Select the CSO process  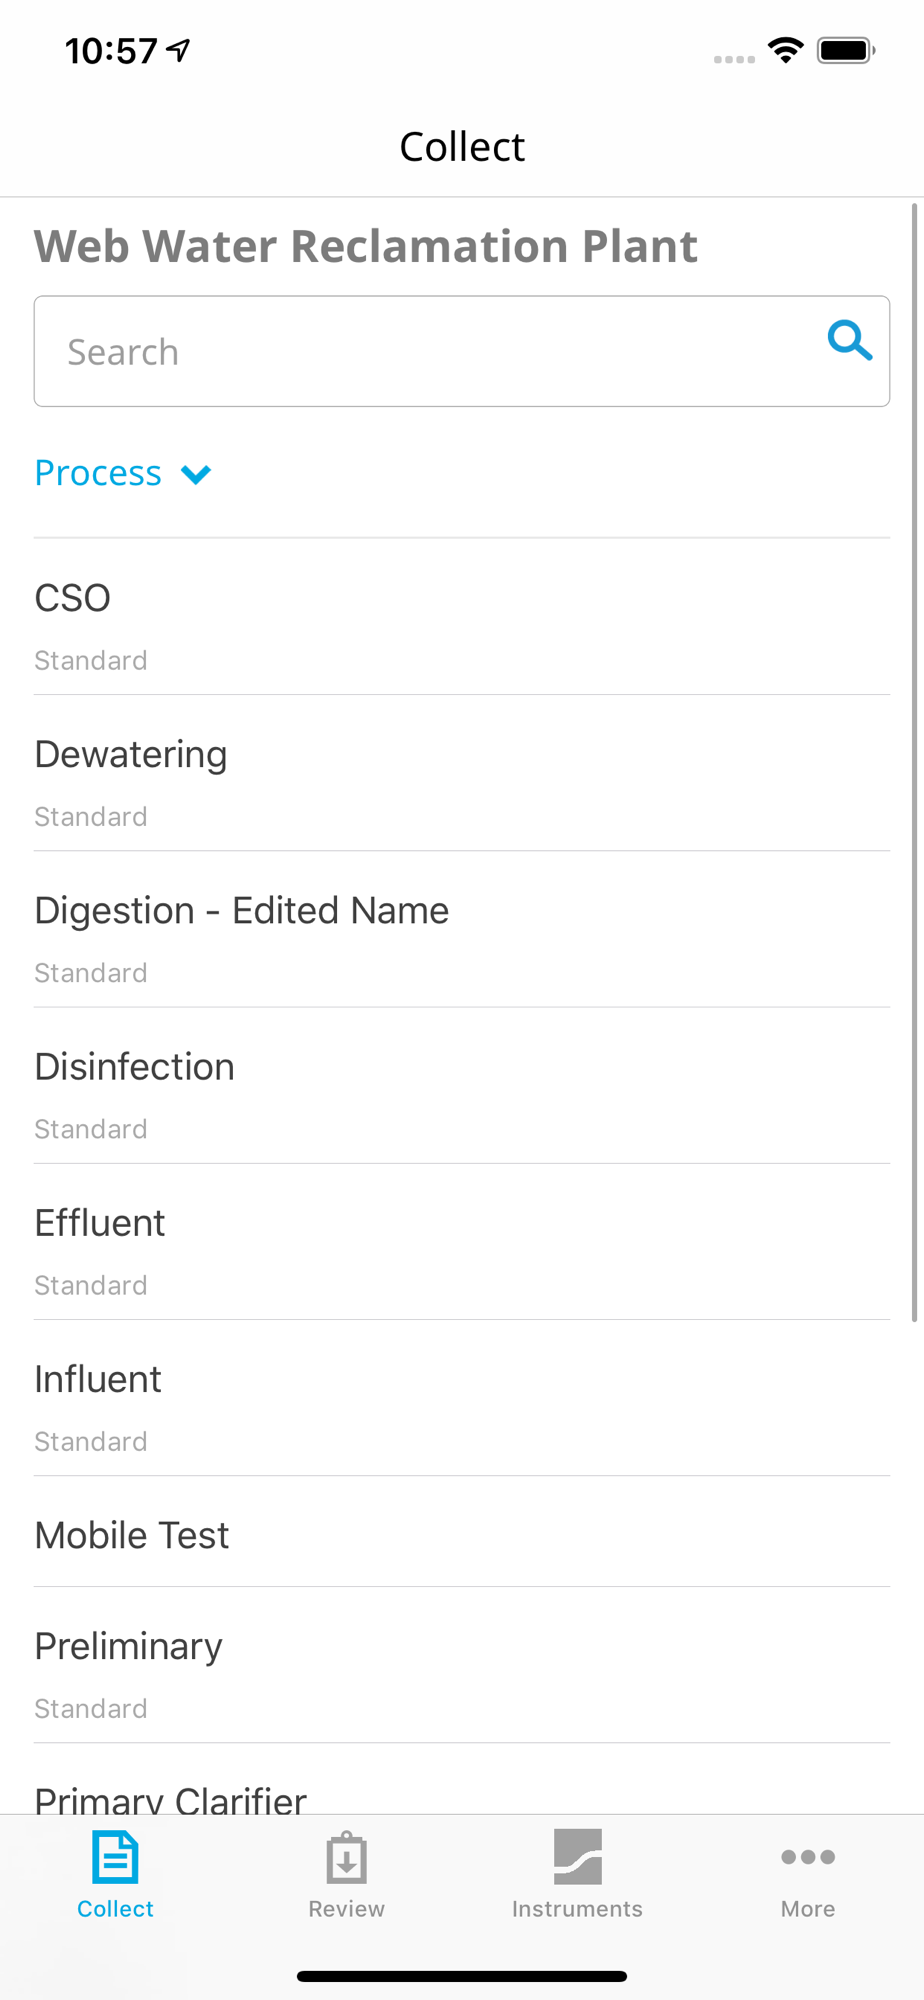coord(462,617)
